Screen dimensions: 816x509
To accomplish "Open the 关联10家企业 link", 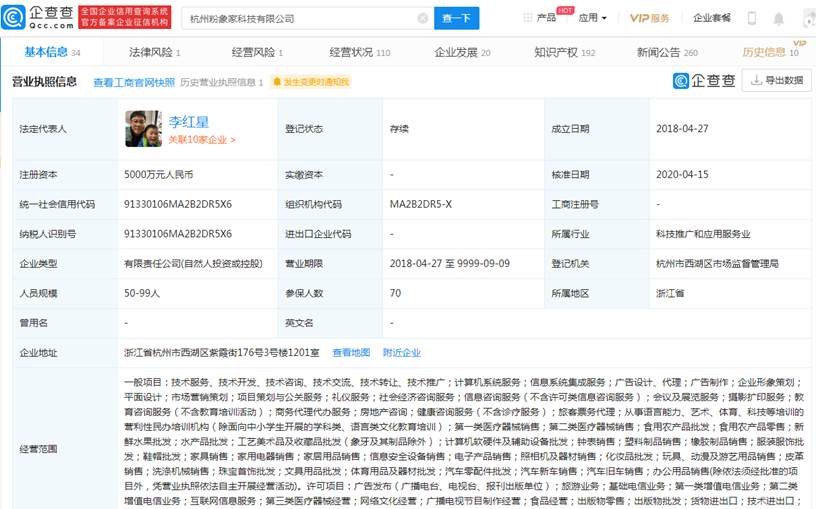I will 202,140.
